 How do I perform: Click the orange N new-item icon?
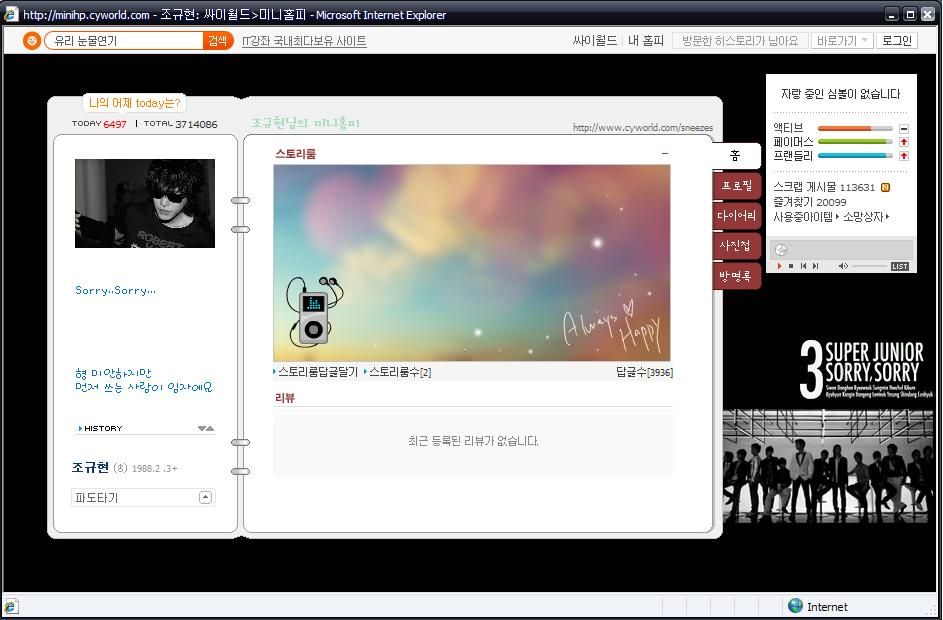point(885,187)
